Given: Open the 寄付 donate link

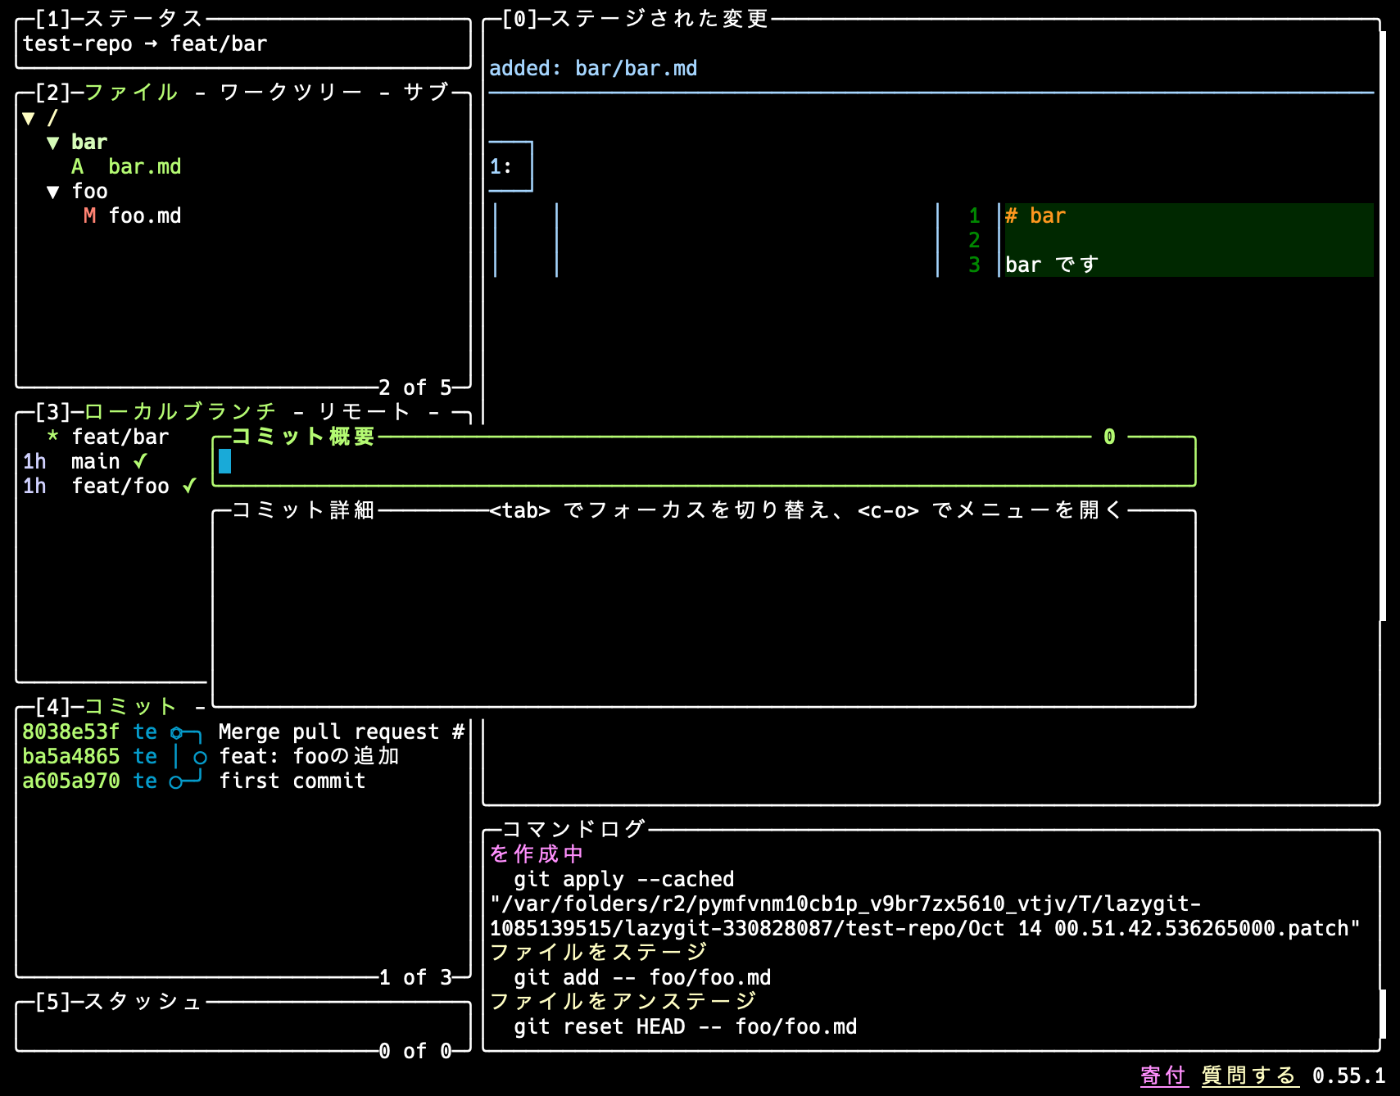Looking at the screenshot, I should tap(1163, 1076).
